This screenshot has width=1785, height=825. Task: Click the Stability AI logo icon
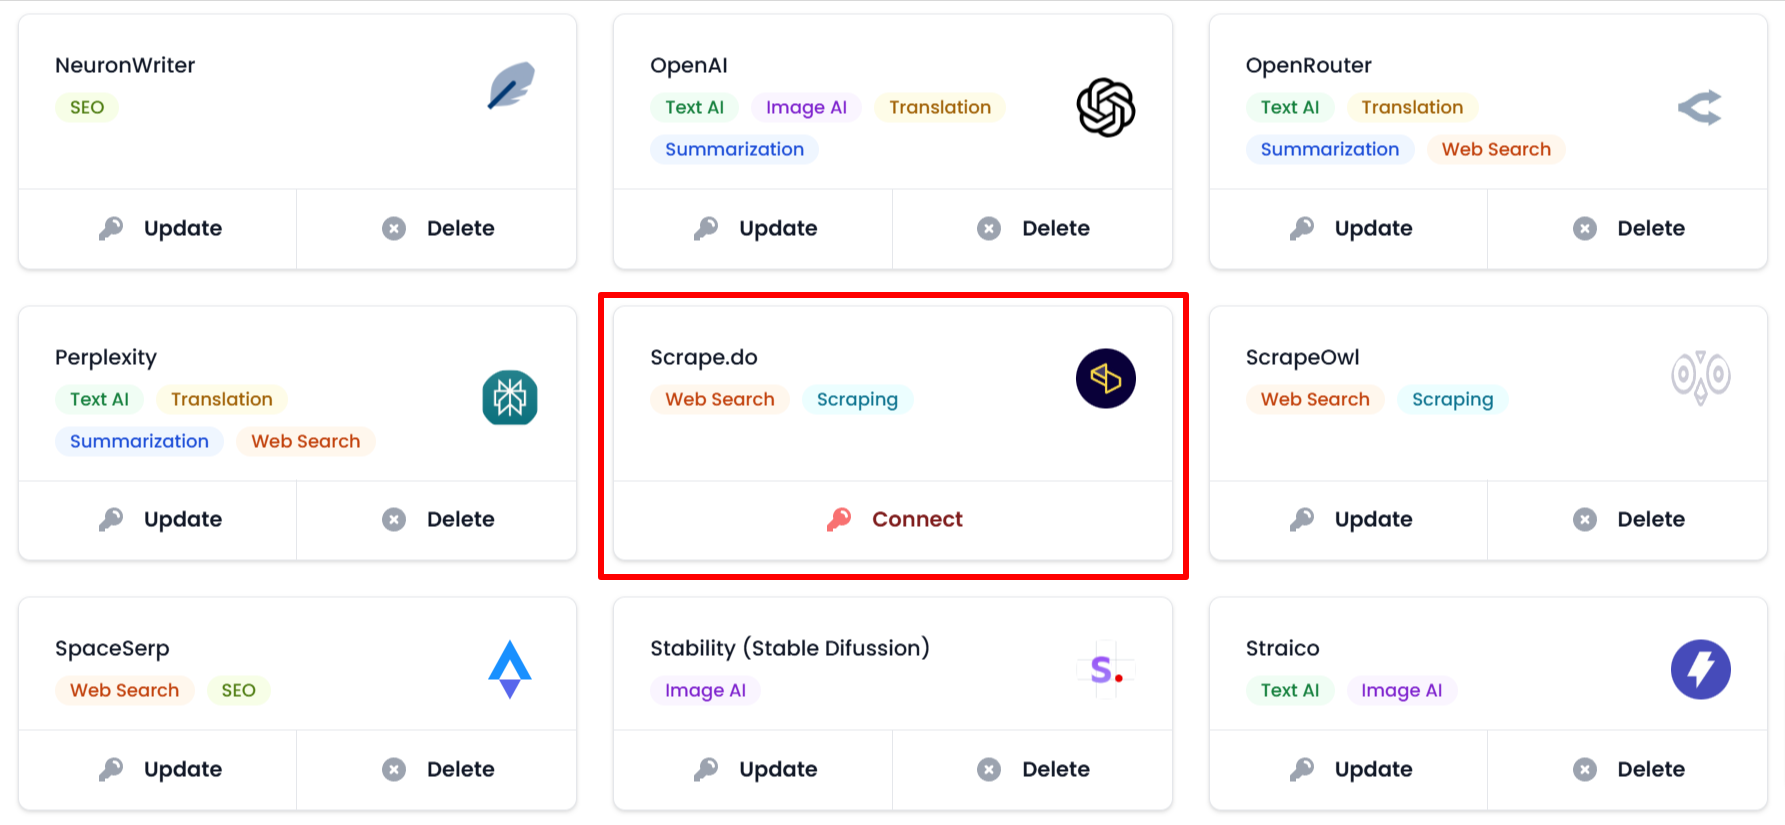[x=1105, y=669]
